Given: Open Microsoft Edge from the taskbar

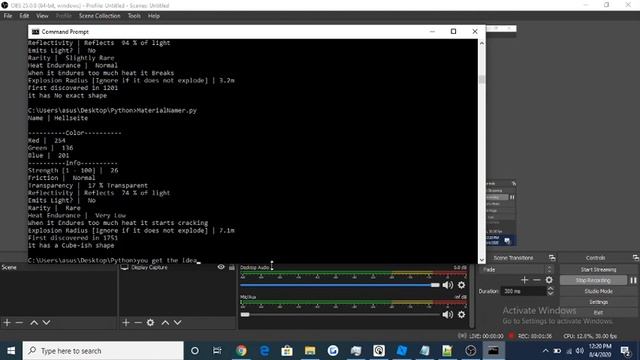Looking at the screenshot, I should [x=264, y=351].
